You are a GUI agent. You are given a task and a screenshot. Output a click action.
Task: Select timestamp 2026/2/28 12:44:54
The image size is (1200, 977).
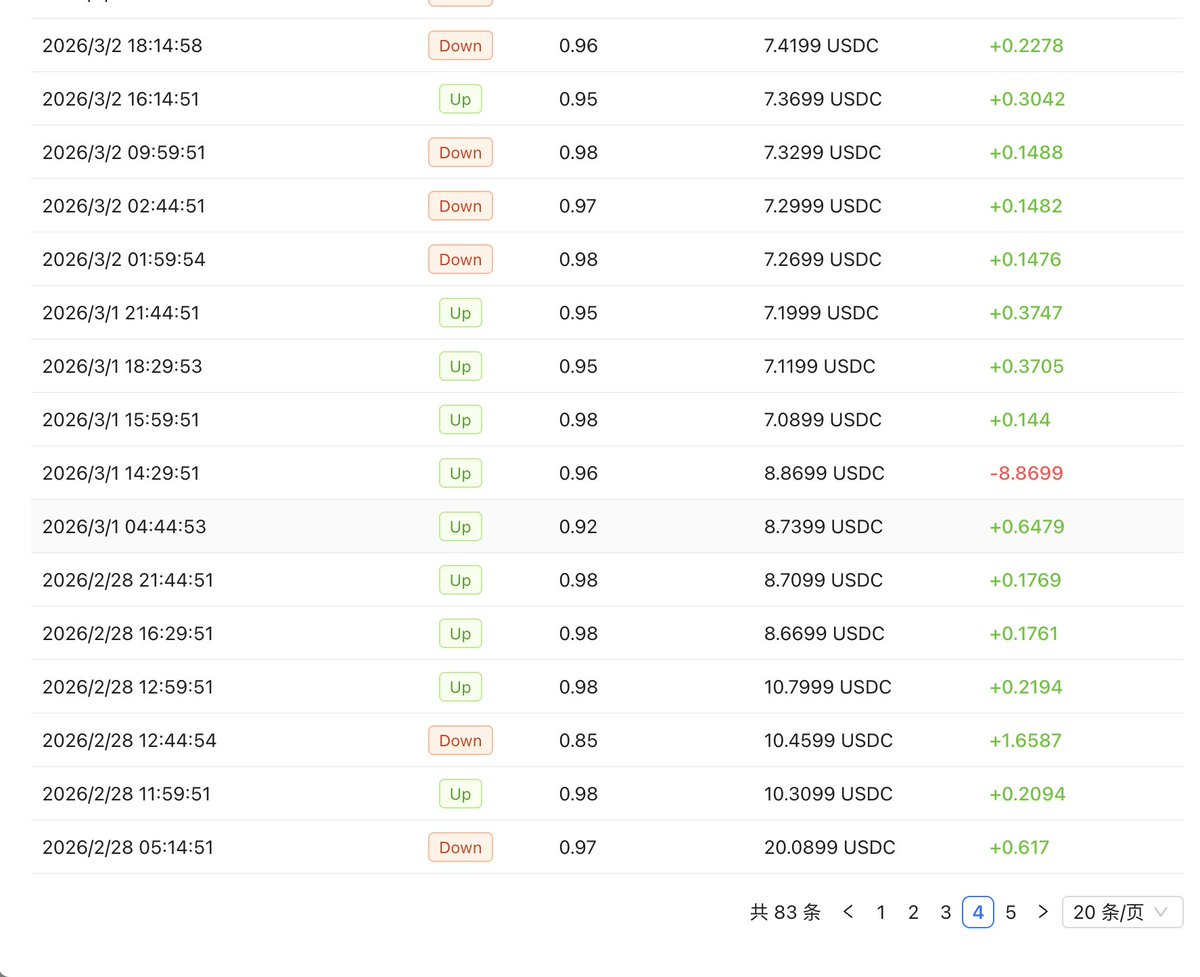tap(129, 740)
